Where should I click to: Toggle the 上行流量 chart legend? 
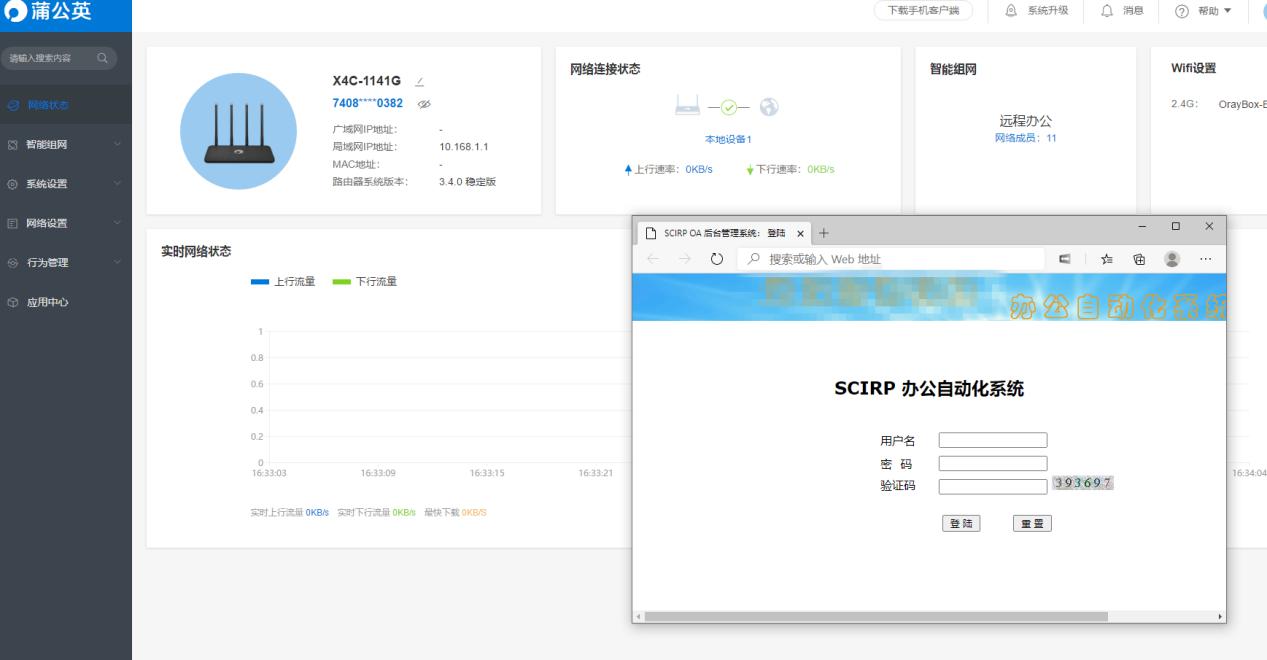tap(284, 281)
